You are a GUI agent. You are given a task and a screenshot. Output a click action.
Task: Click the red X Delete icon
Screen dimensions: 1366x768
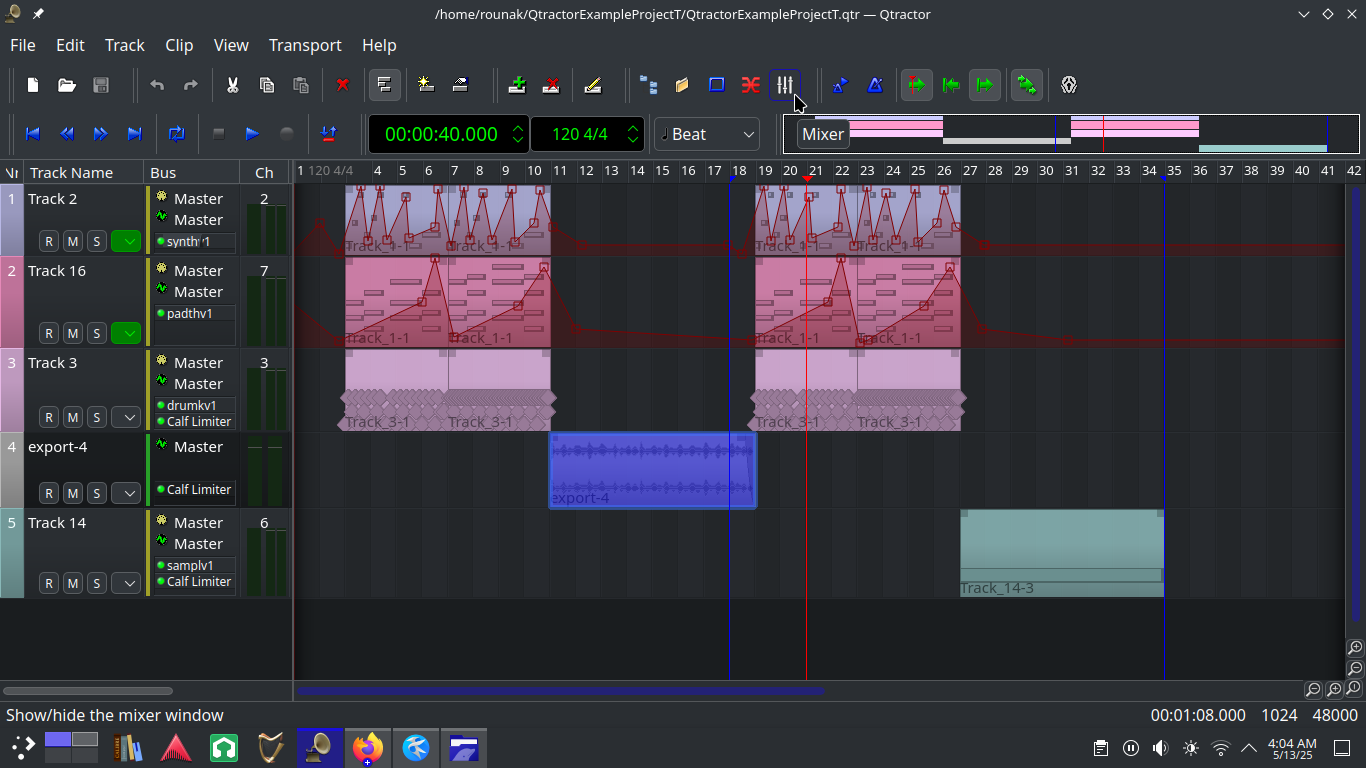[343, 85]
